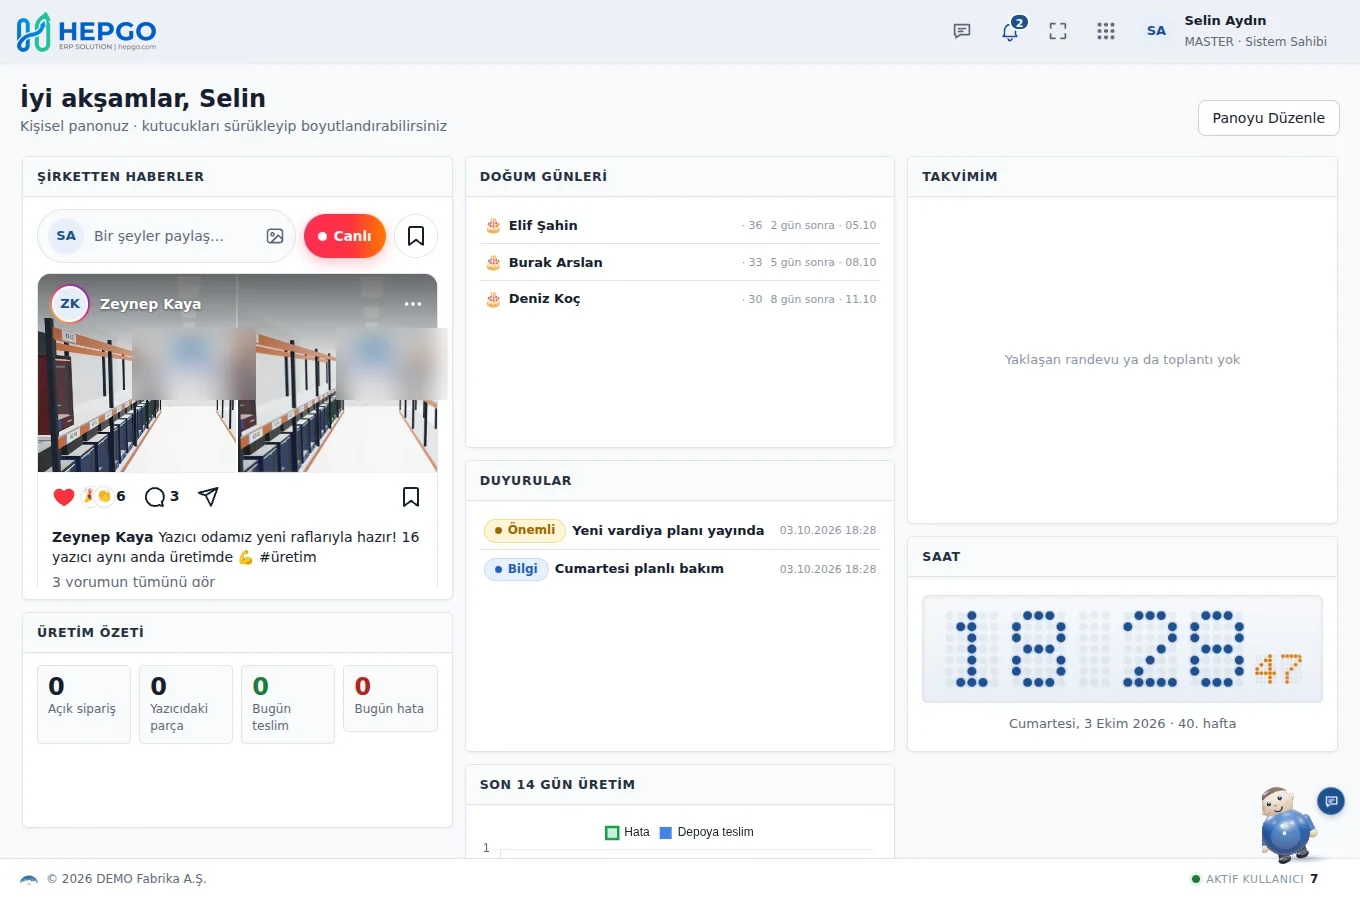Toggle fullscreen mode icon
The width and height of the screenshot is (1360, 900).
click(x=1058, y=31)
